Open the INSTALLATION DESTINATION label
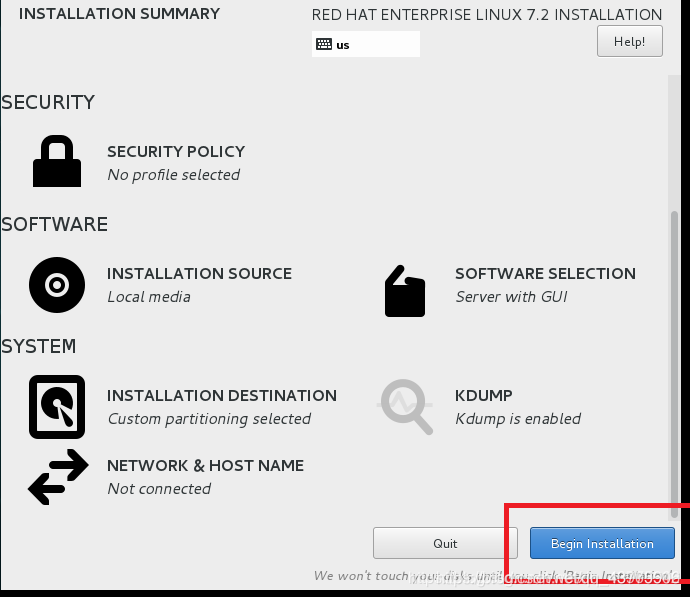The width and height of the screenshot is (690, 597). coord(222,396)
